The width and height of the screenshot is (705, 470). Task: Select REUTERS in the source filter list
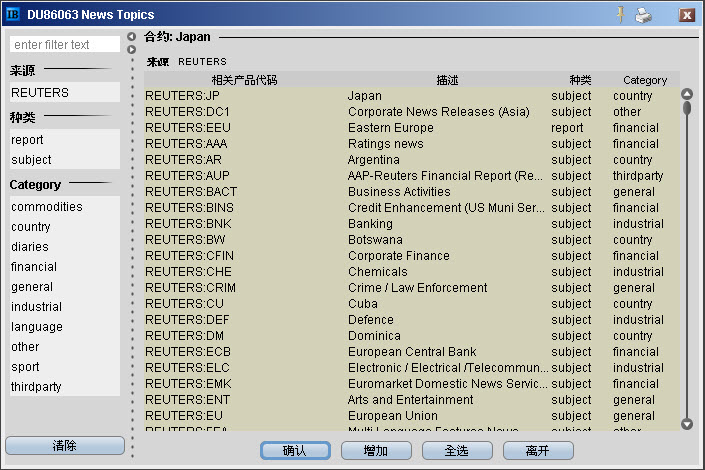pos(64,93)
